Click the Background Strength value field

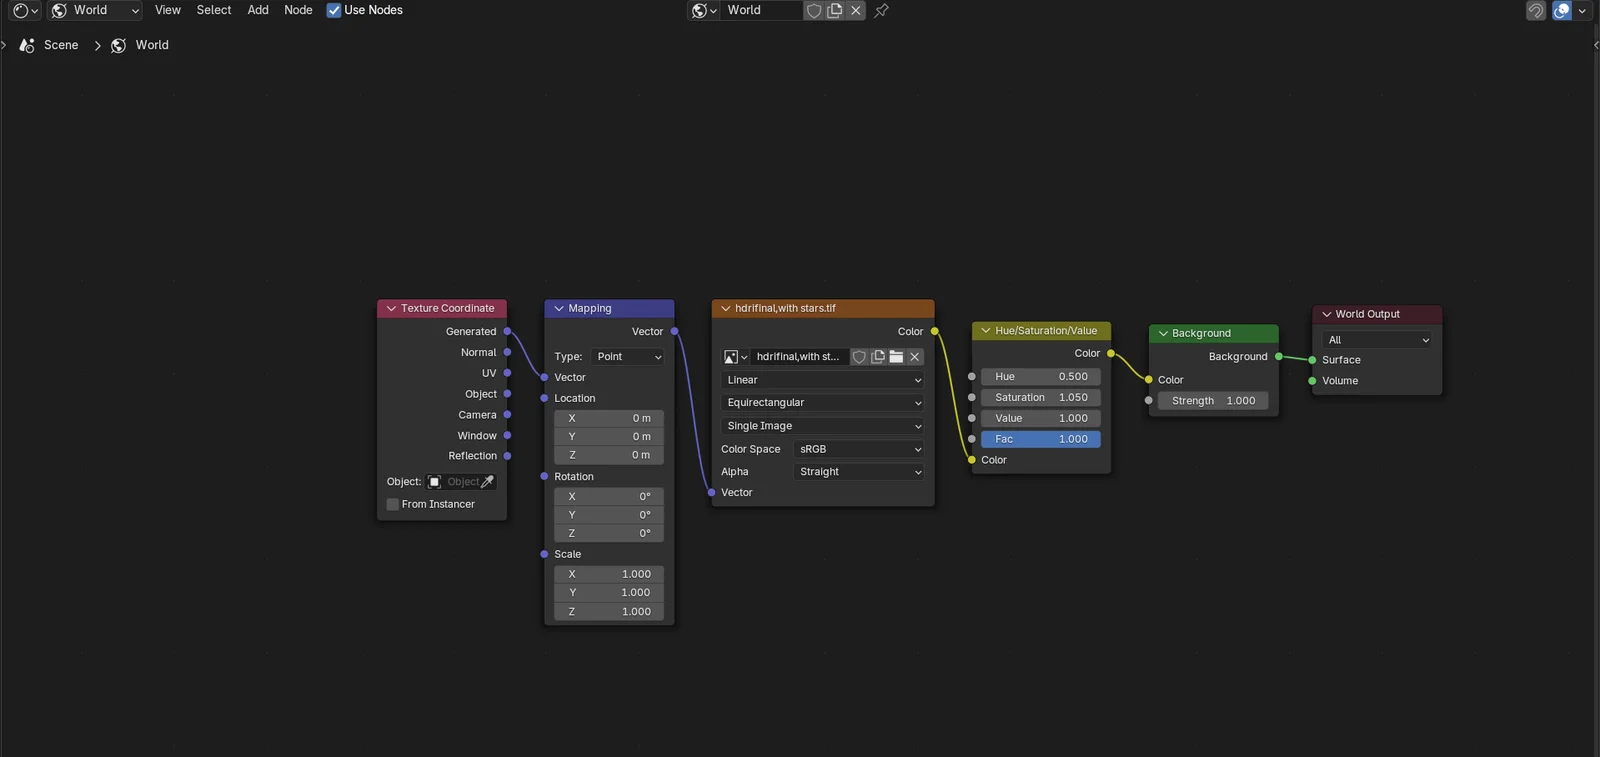point(1213,401)
